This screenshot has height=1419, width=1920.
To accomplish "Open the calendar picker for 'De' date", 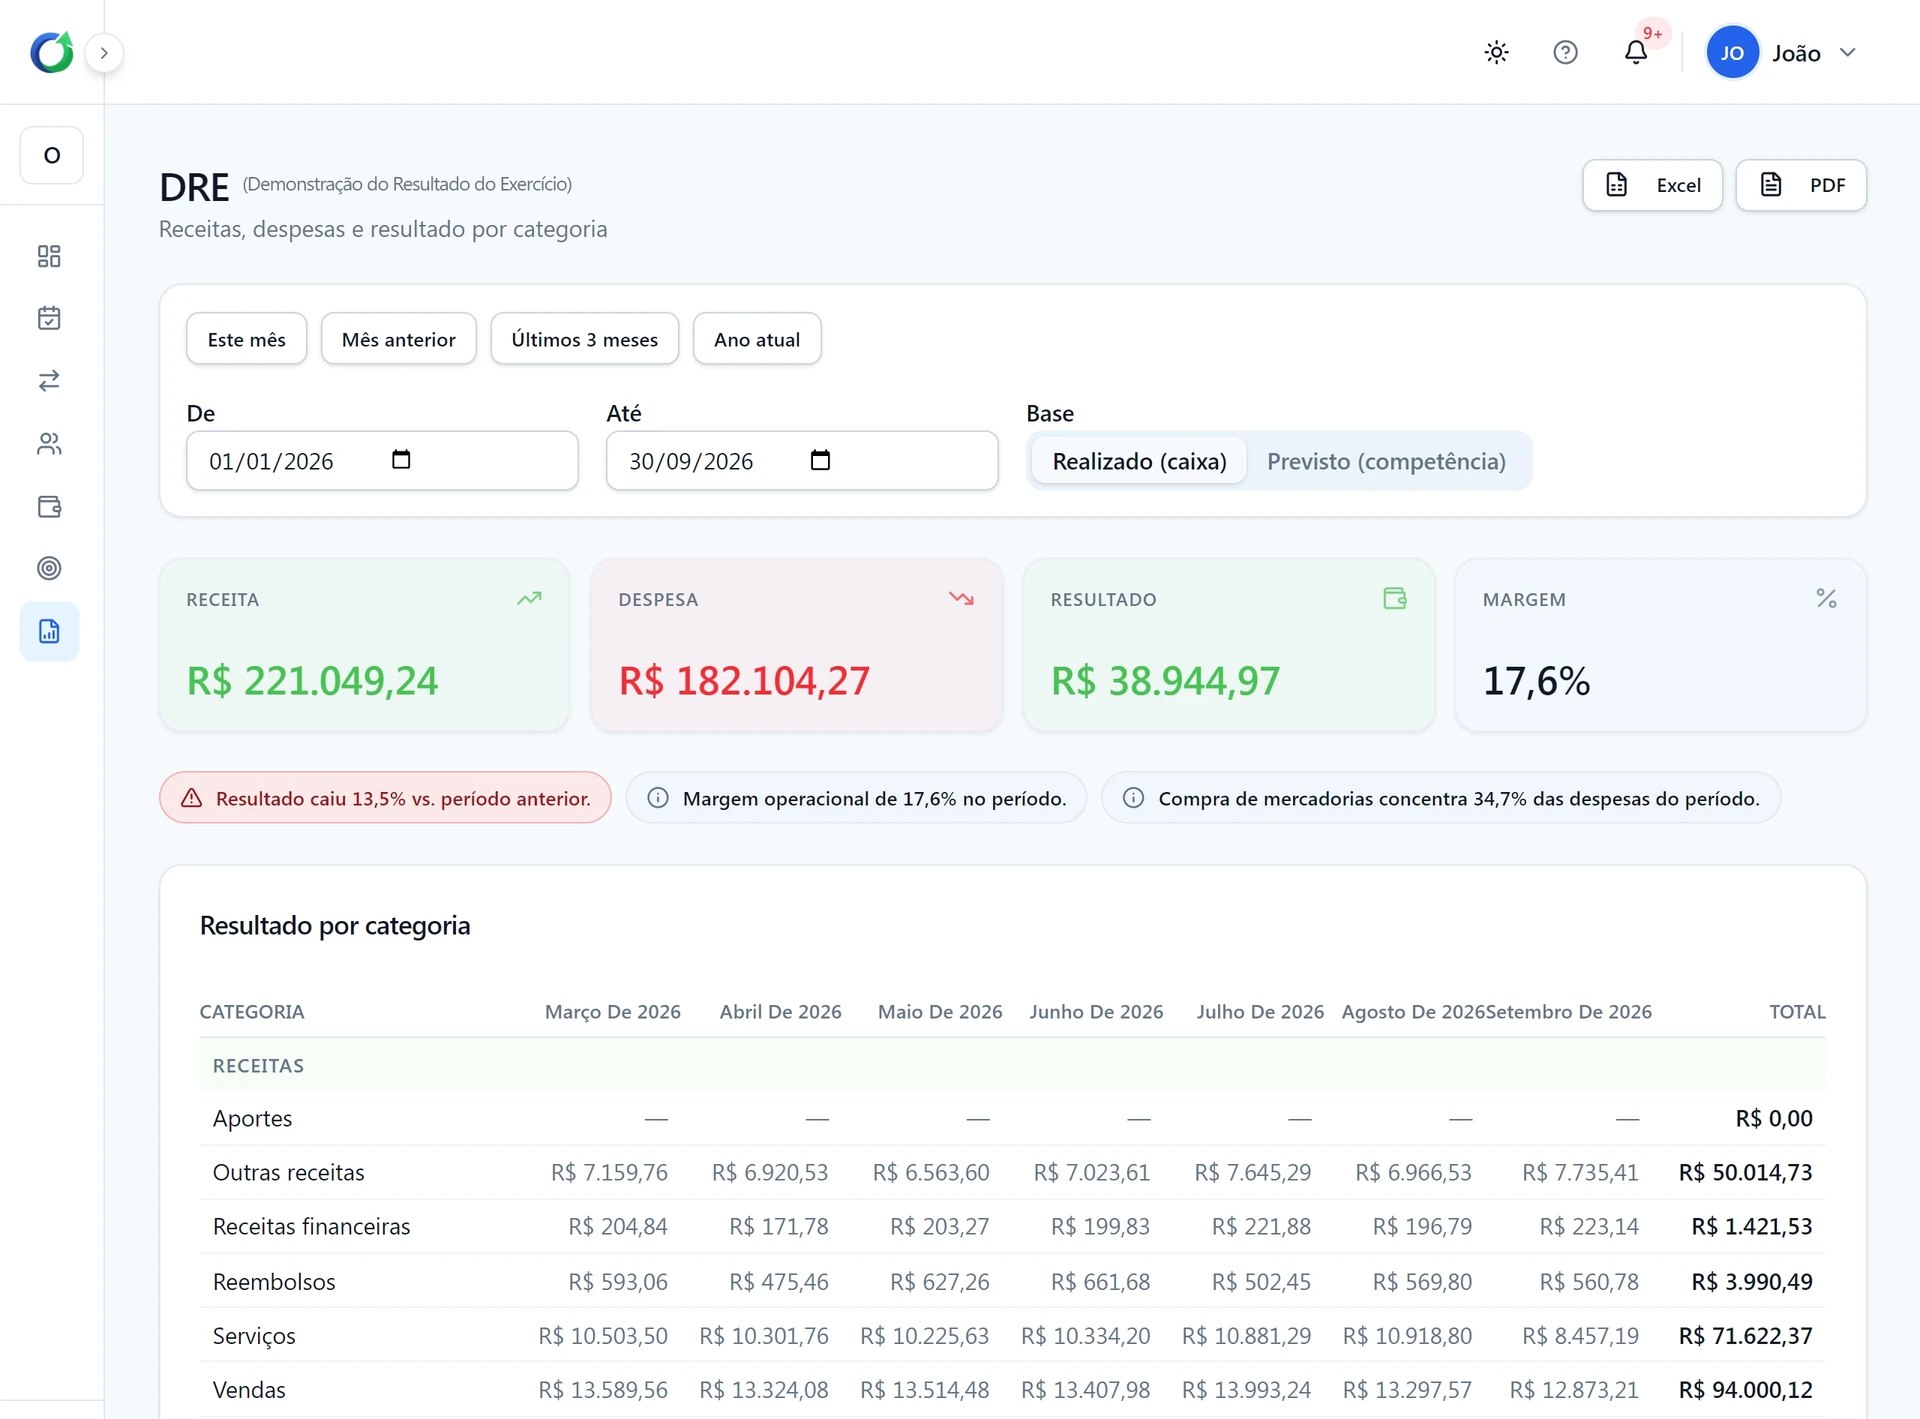I will tap(401, 460).
